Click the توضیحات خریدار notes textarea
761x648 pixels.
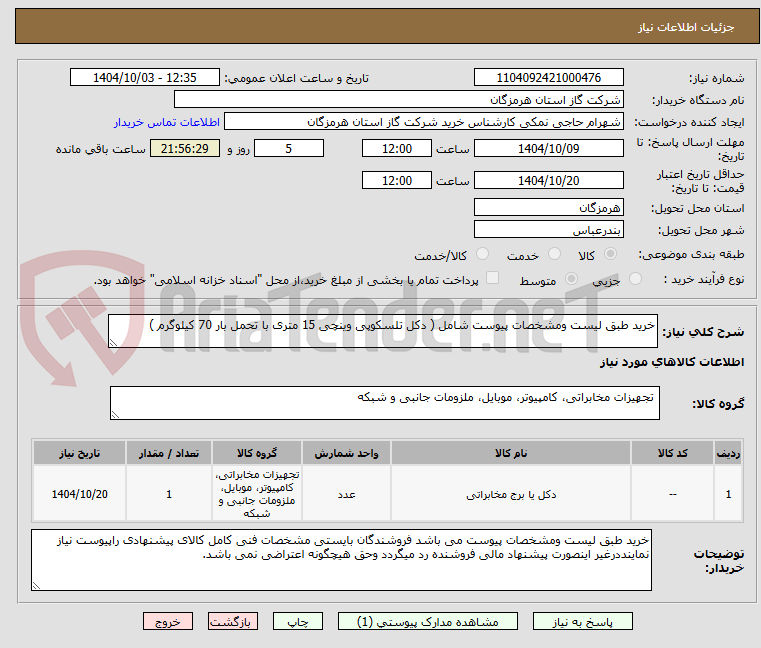click(x=341, y=560)
